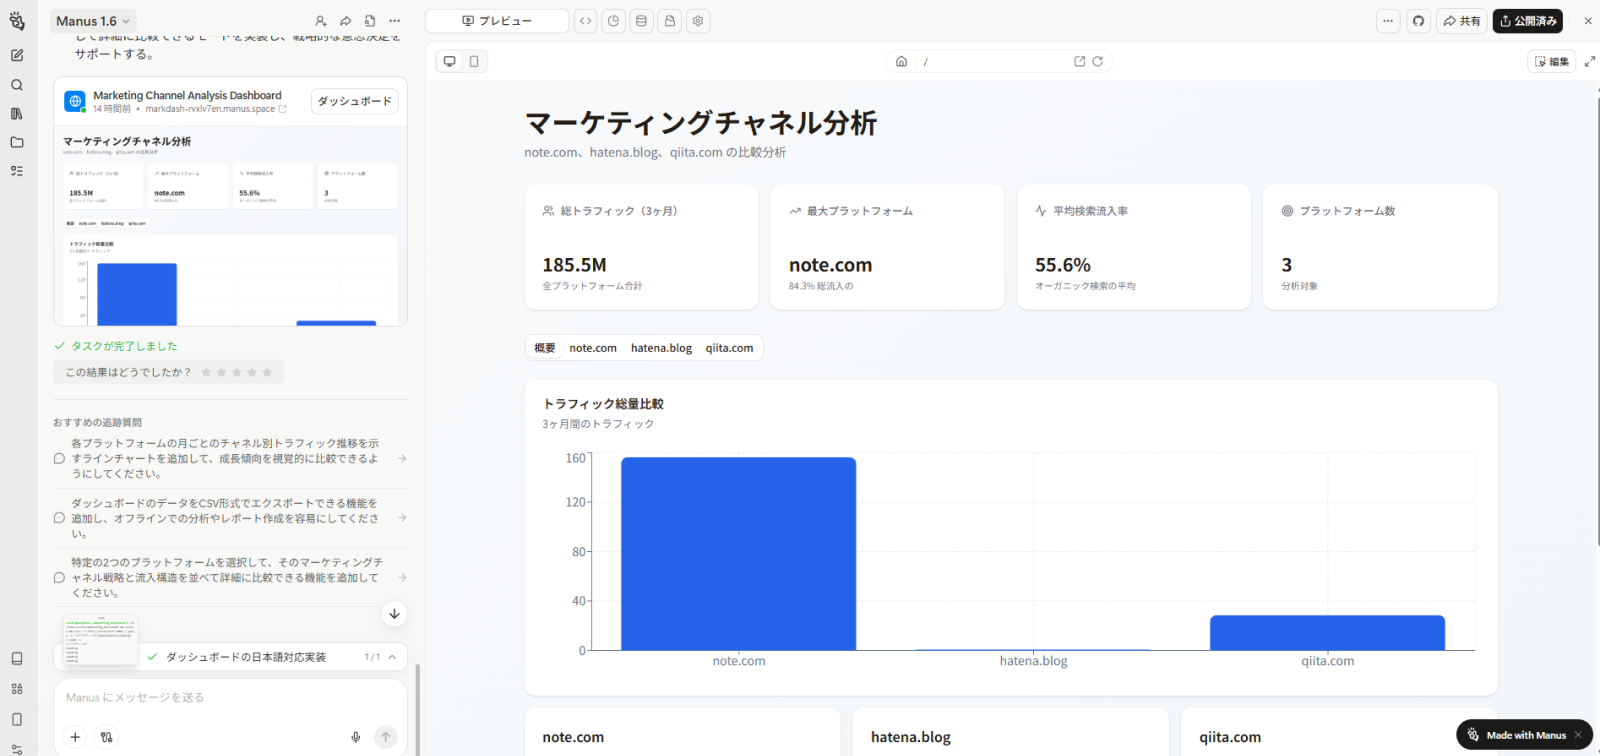This screenshot has height=756, width=1600.
Task: Select the note.com tab
Action: [593, 348]
